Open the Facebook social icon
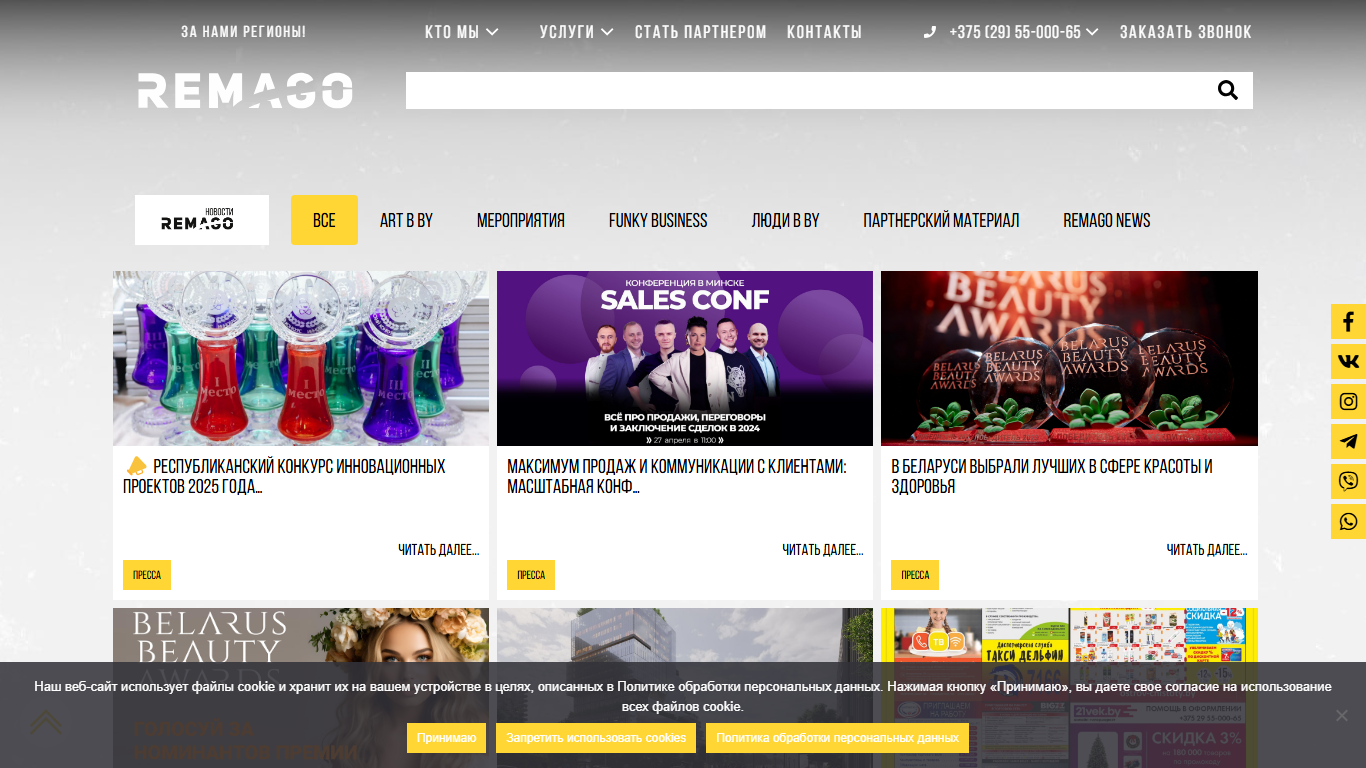The image size is (1366, 768). (1348, 322)
